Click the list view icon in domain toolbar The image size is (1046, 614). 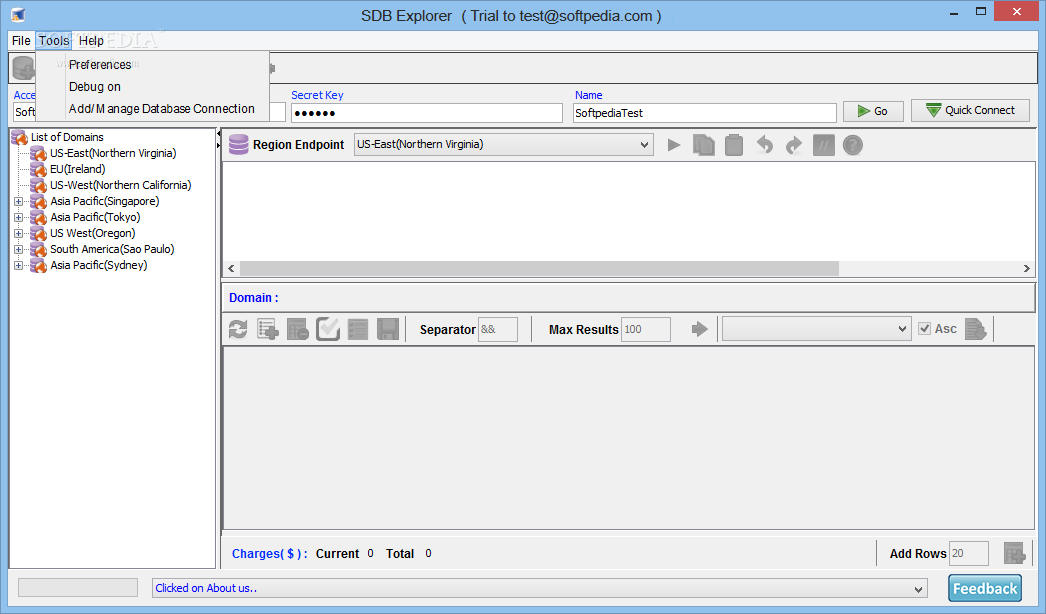358,329
